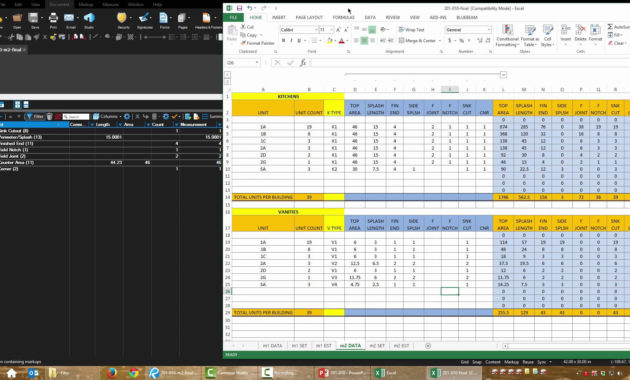Toggle Italic formatting in Excel

291,41
